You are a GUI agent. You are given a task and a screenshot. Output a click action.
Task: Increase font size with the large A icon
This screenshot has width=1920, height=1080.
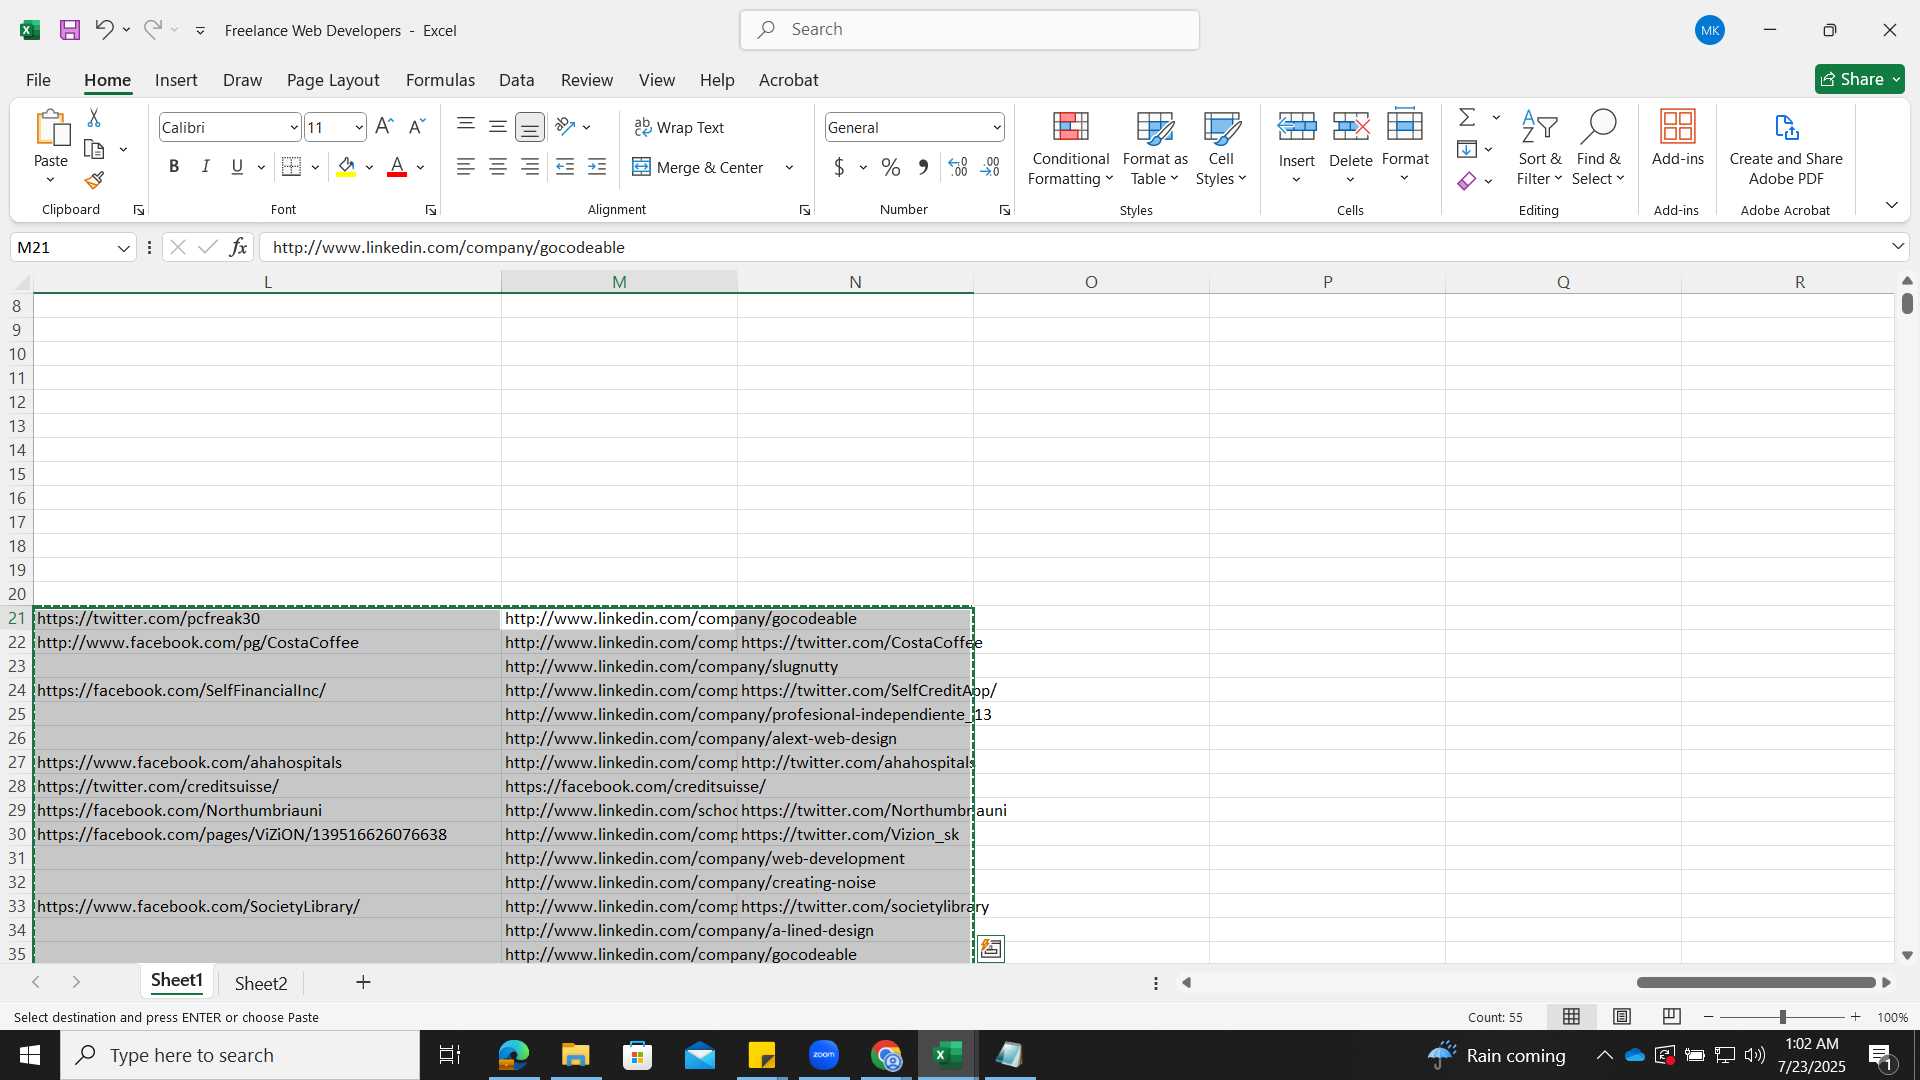pyautogui.click(x=384, y=127)
